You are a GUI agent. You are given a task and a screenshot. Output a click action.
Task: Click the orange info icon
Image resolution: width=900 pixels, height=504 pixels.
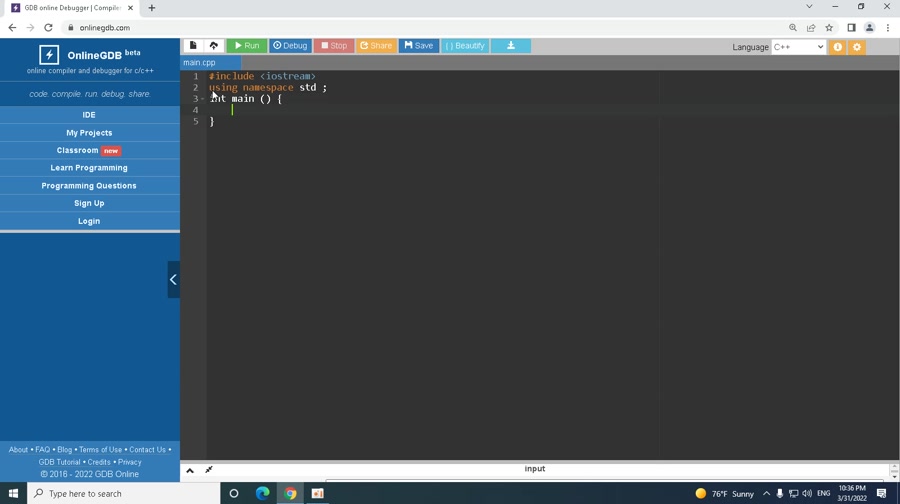tap(838, 47)
